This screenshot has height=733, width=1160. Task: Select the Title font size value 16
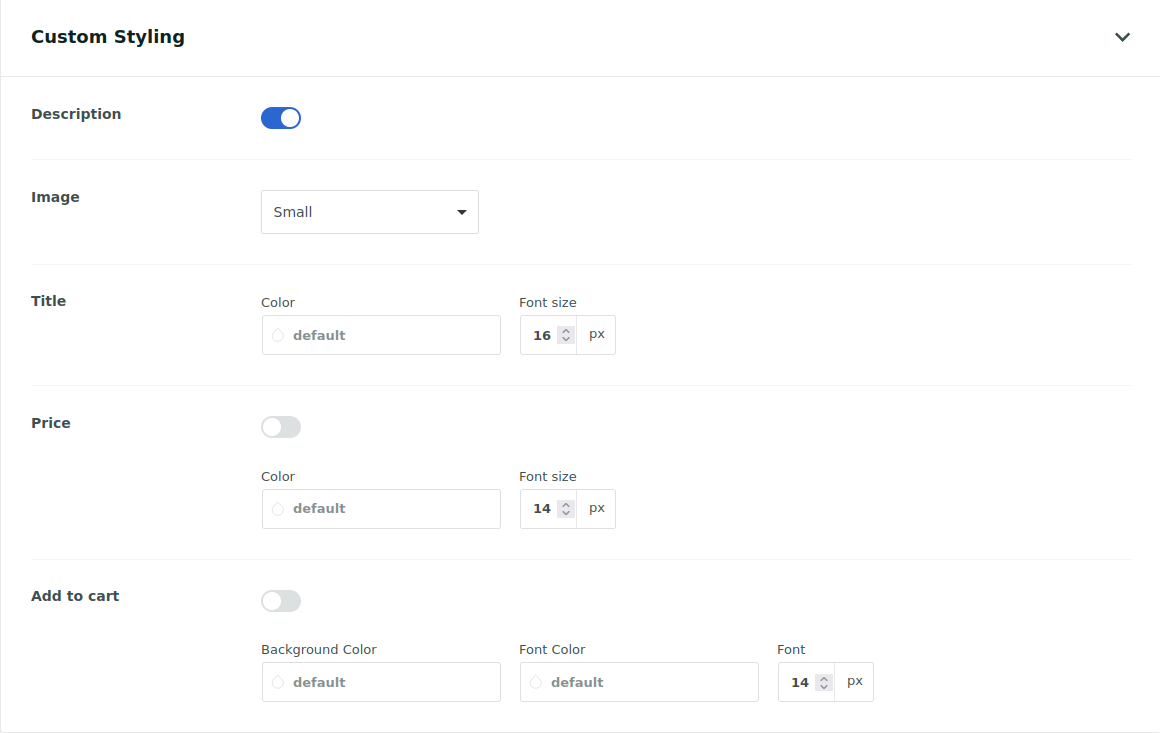pyautogui.click(x=543, y=334)
